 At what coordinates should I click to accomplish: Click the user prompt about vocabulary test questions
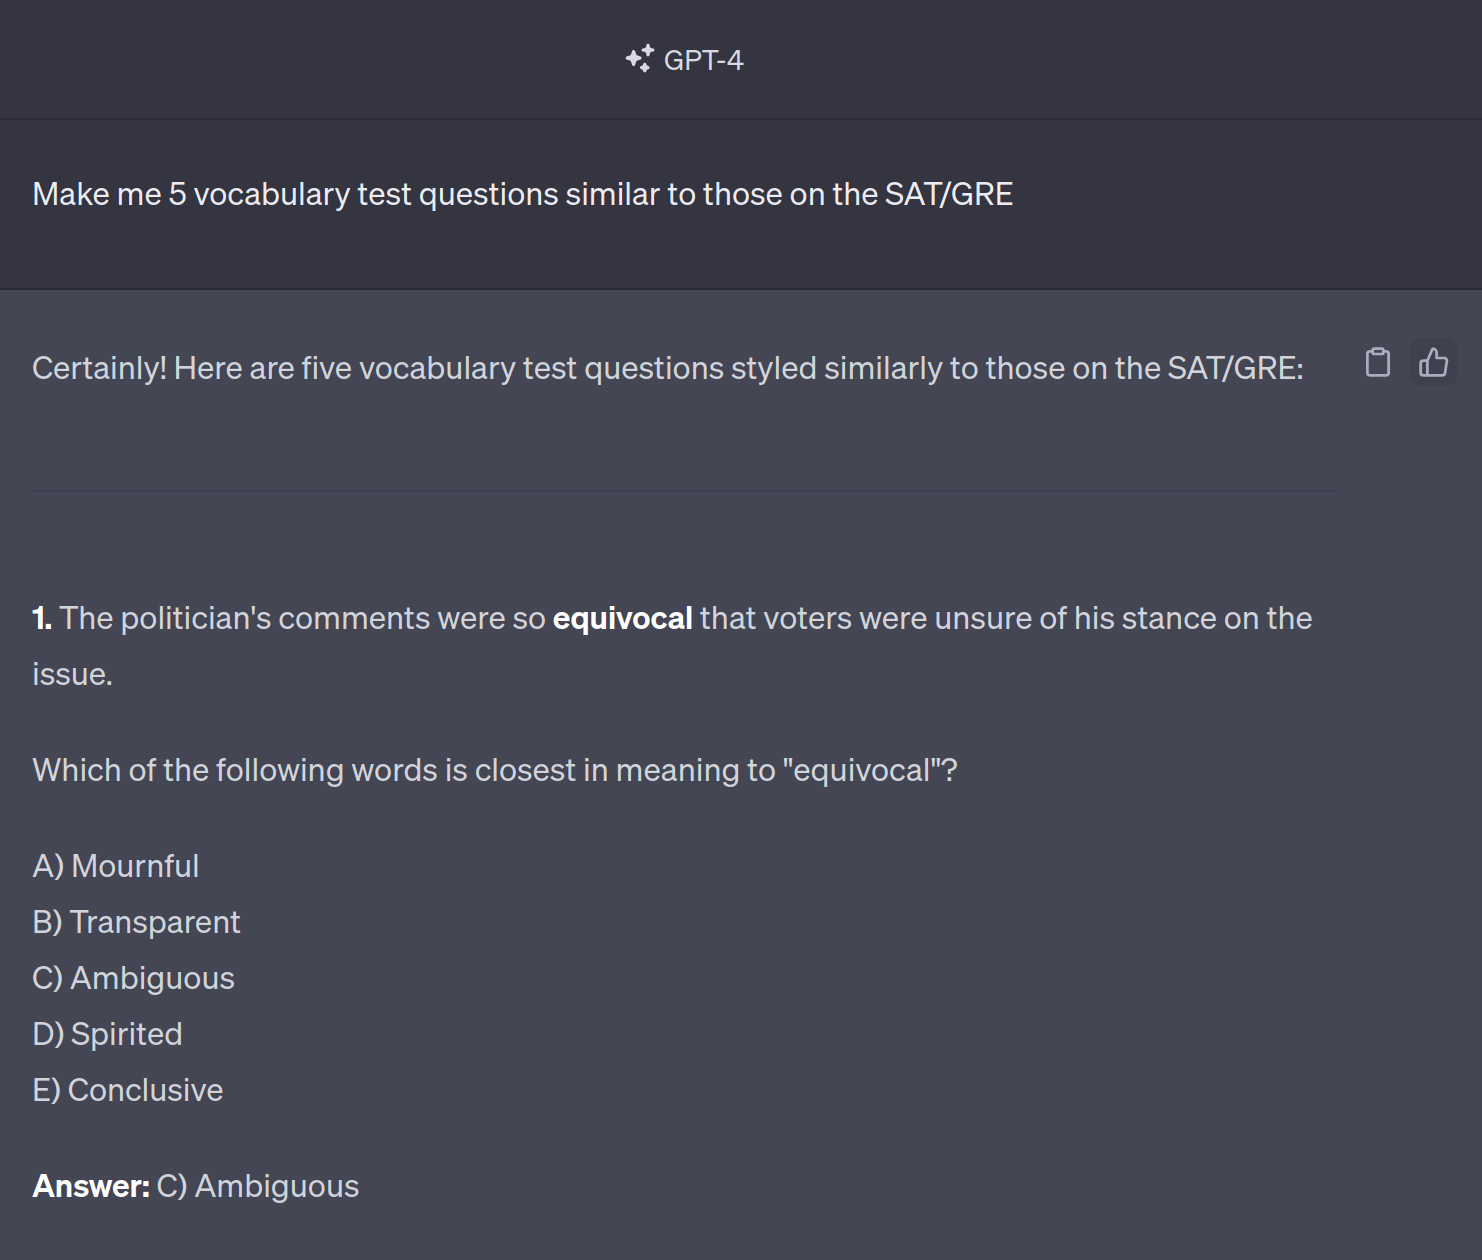(523, 194)
